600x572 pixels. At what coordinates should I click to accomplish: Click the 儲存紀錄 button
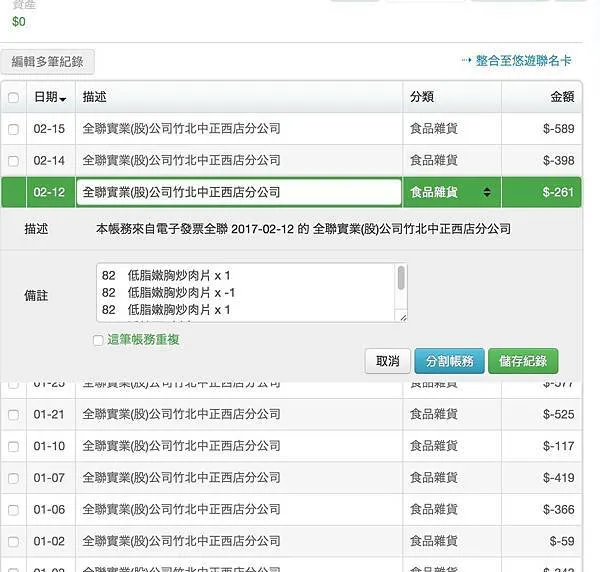[x=523, y=361]
